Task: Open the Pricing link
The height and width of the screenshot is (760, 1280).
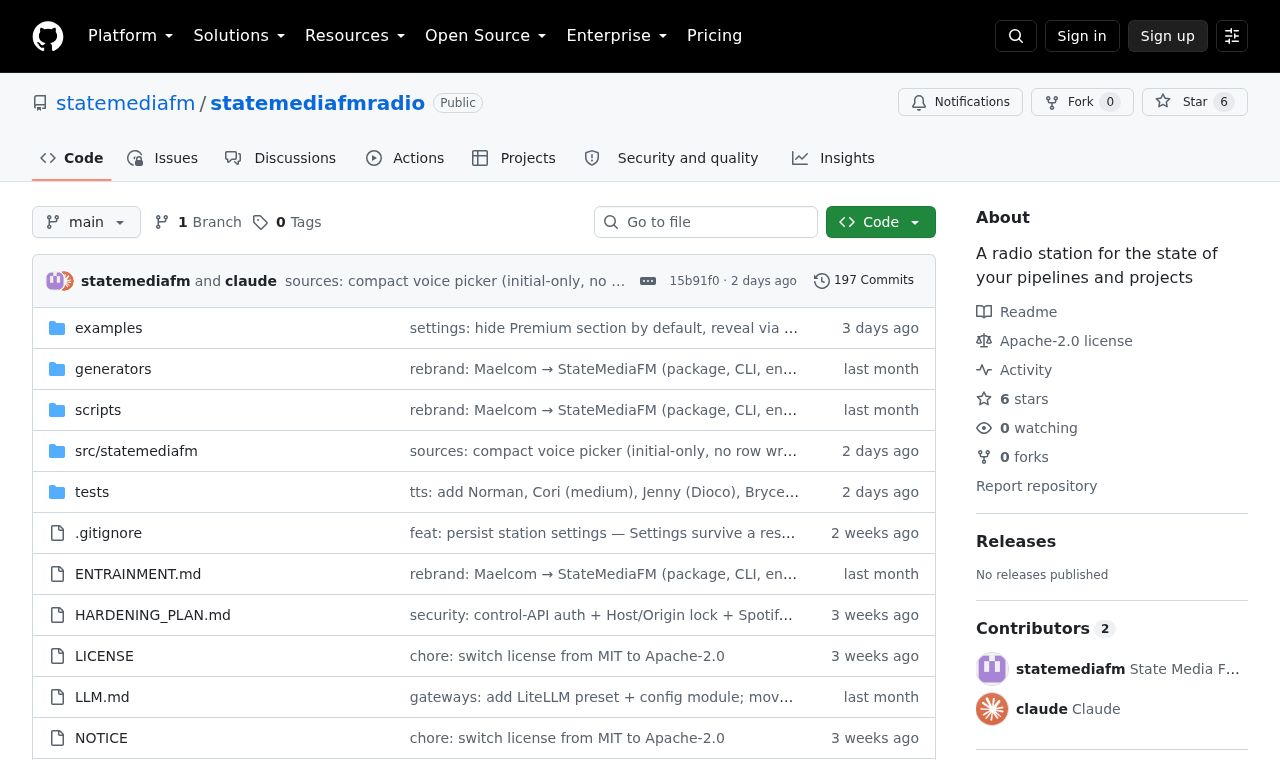Action: pyautogui.click(x=715, y=36)
